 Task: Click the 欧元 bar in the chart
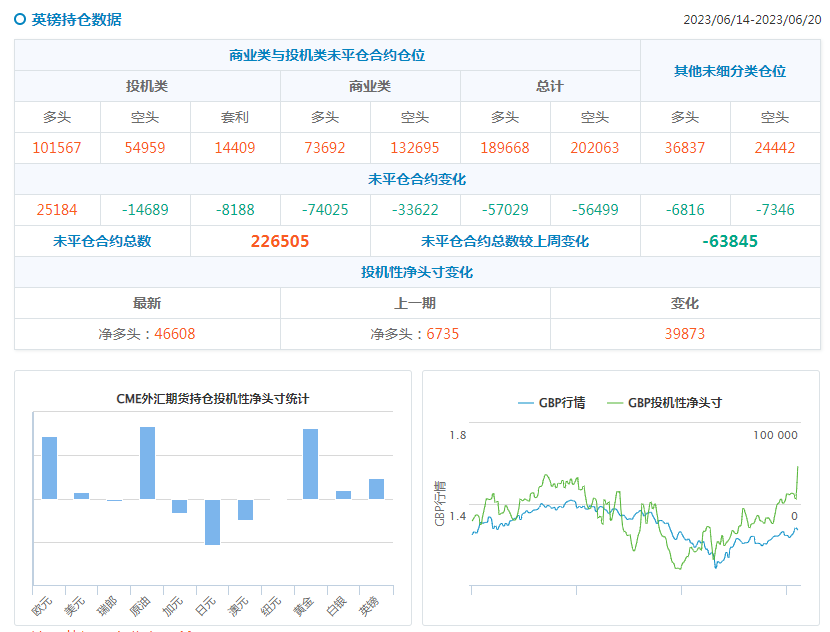coord(49,467)
